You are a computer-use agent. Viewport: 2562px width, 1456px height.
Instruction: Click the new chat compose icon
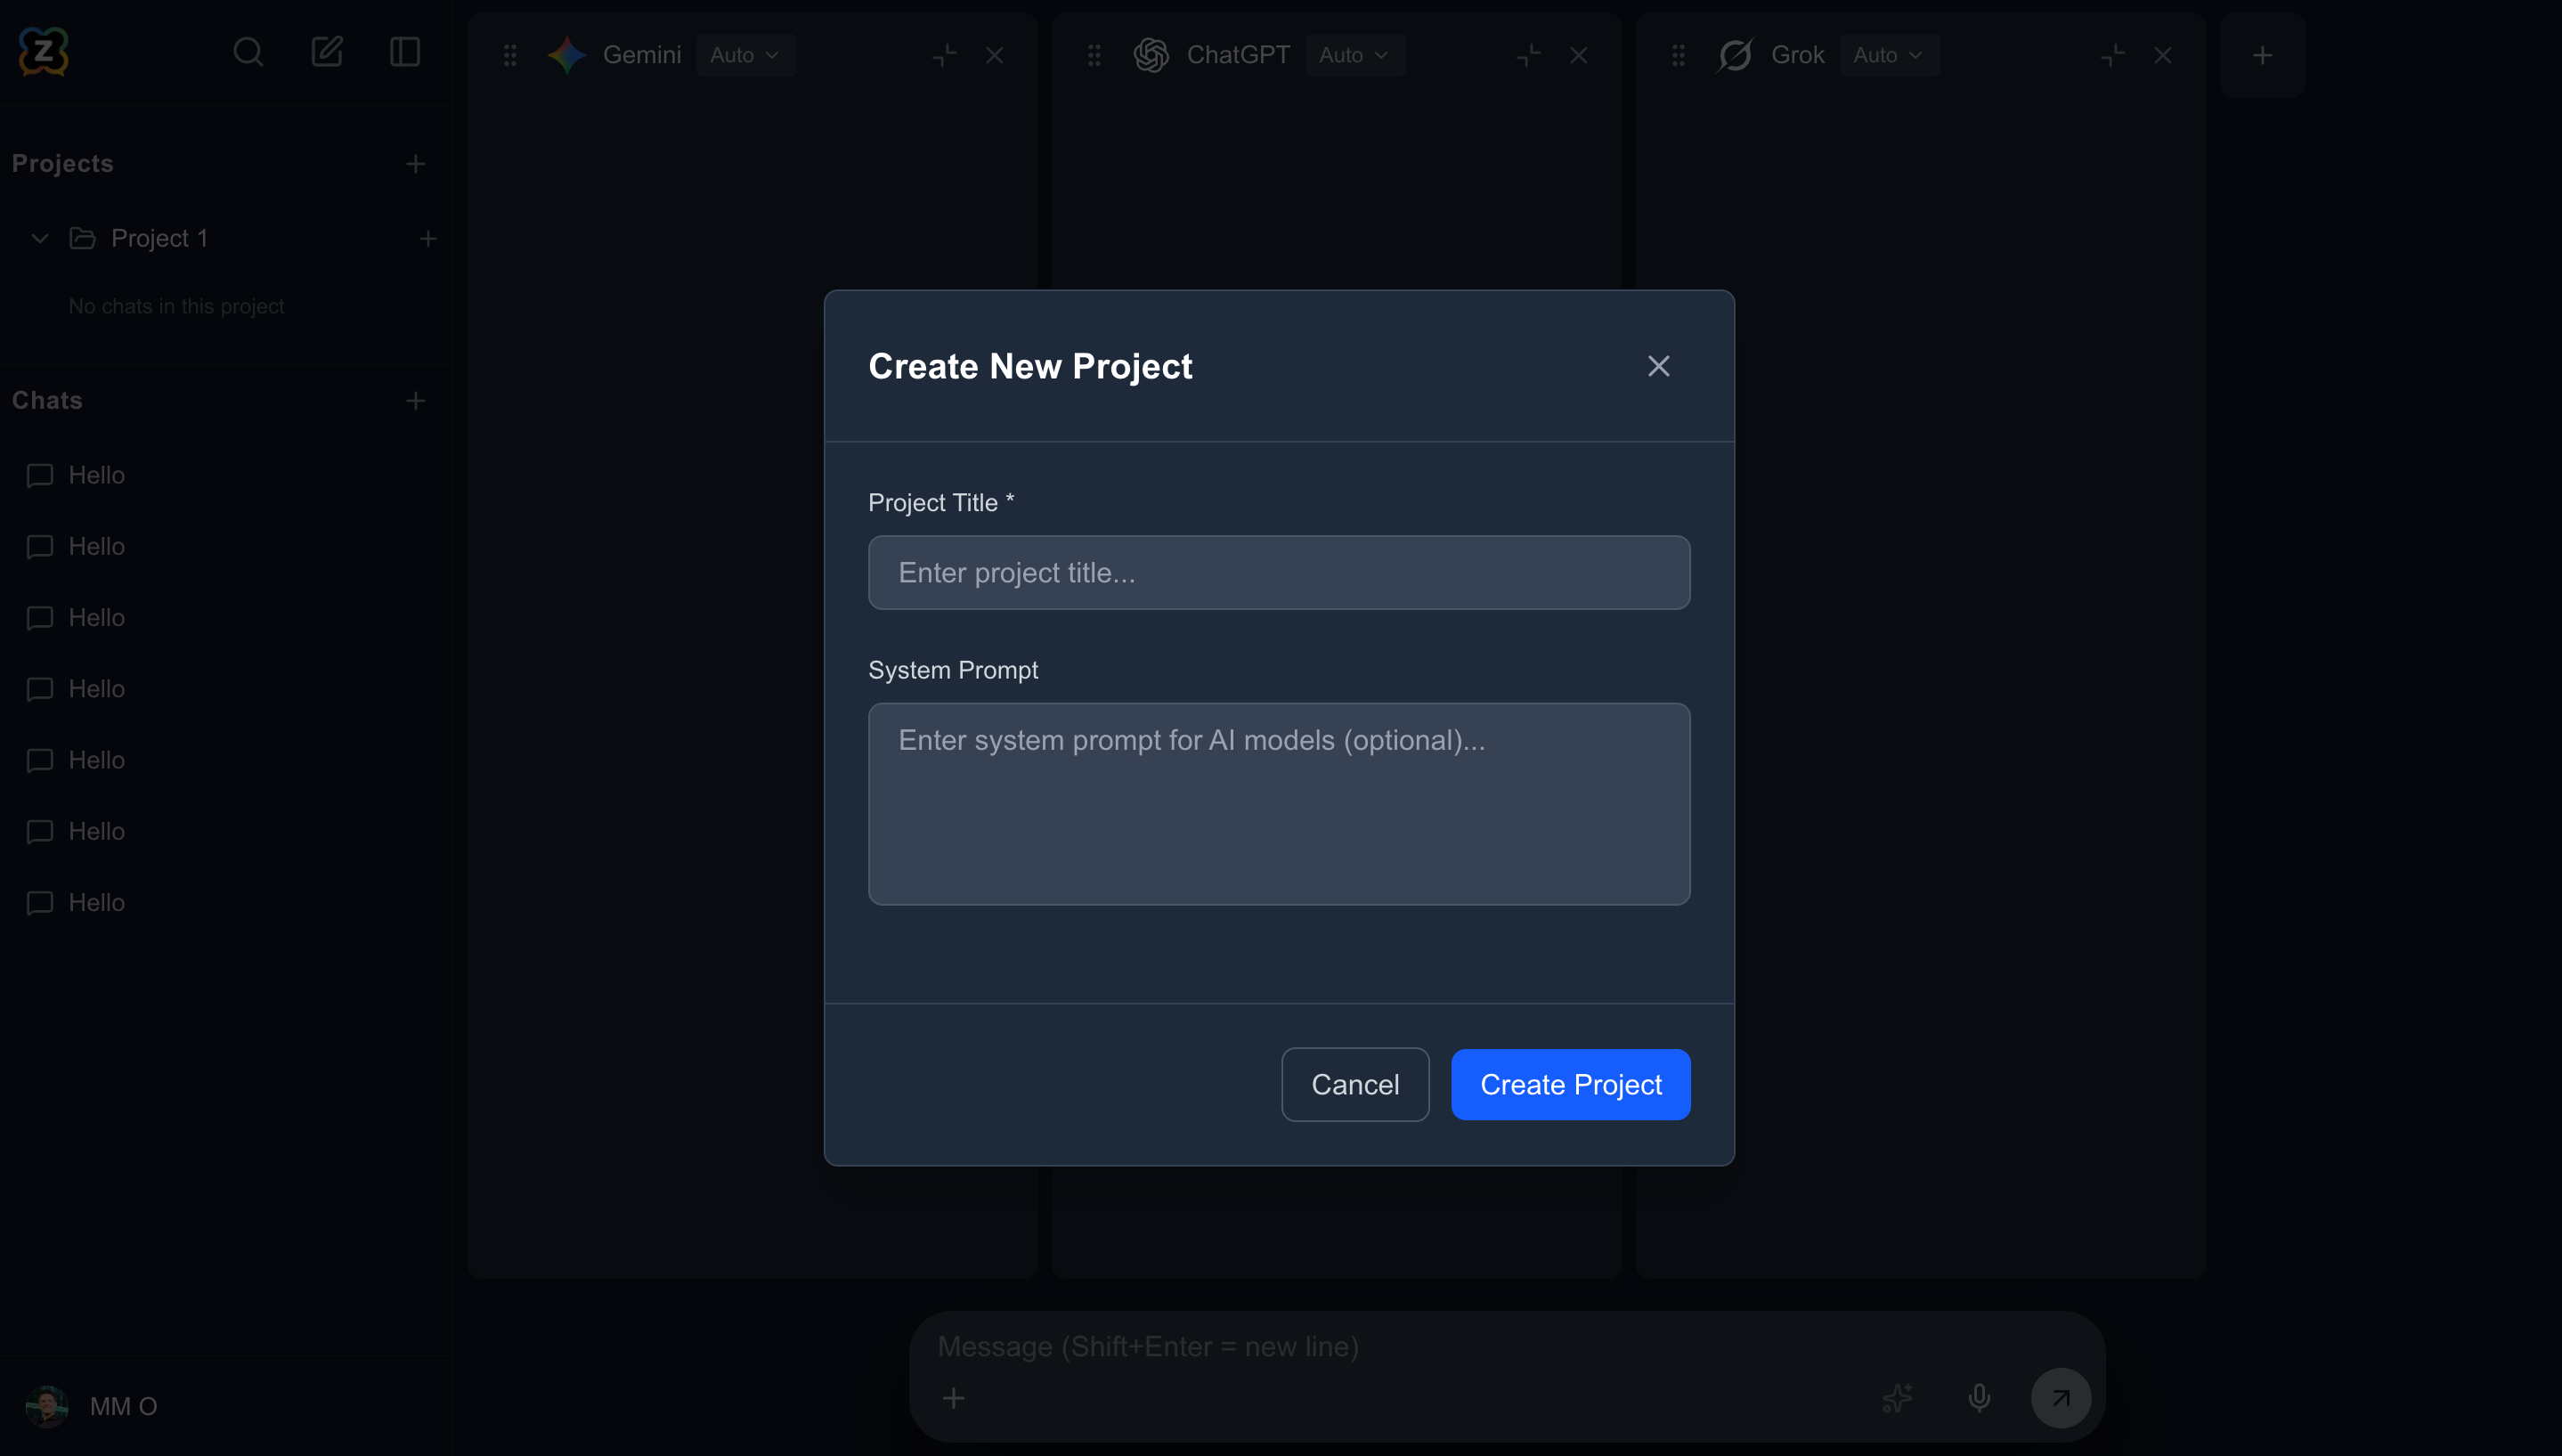pos(327,52)
